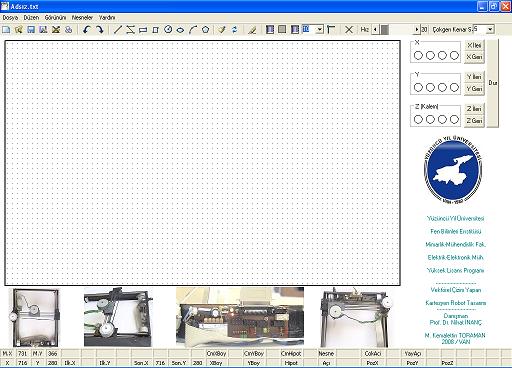The height and width of the screenshot is (368, 512).
Task: Click fourth indicator circle in X group
Action: point(454,56)
